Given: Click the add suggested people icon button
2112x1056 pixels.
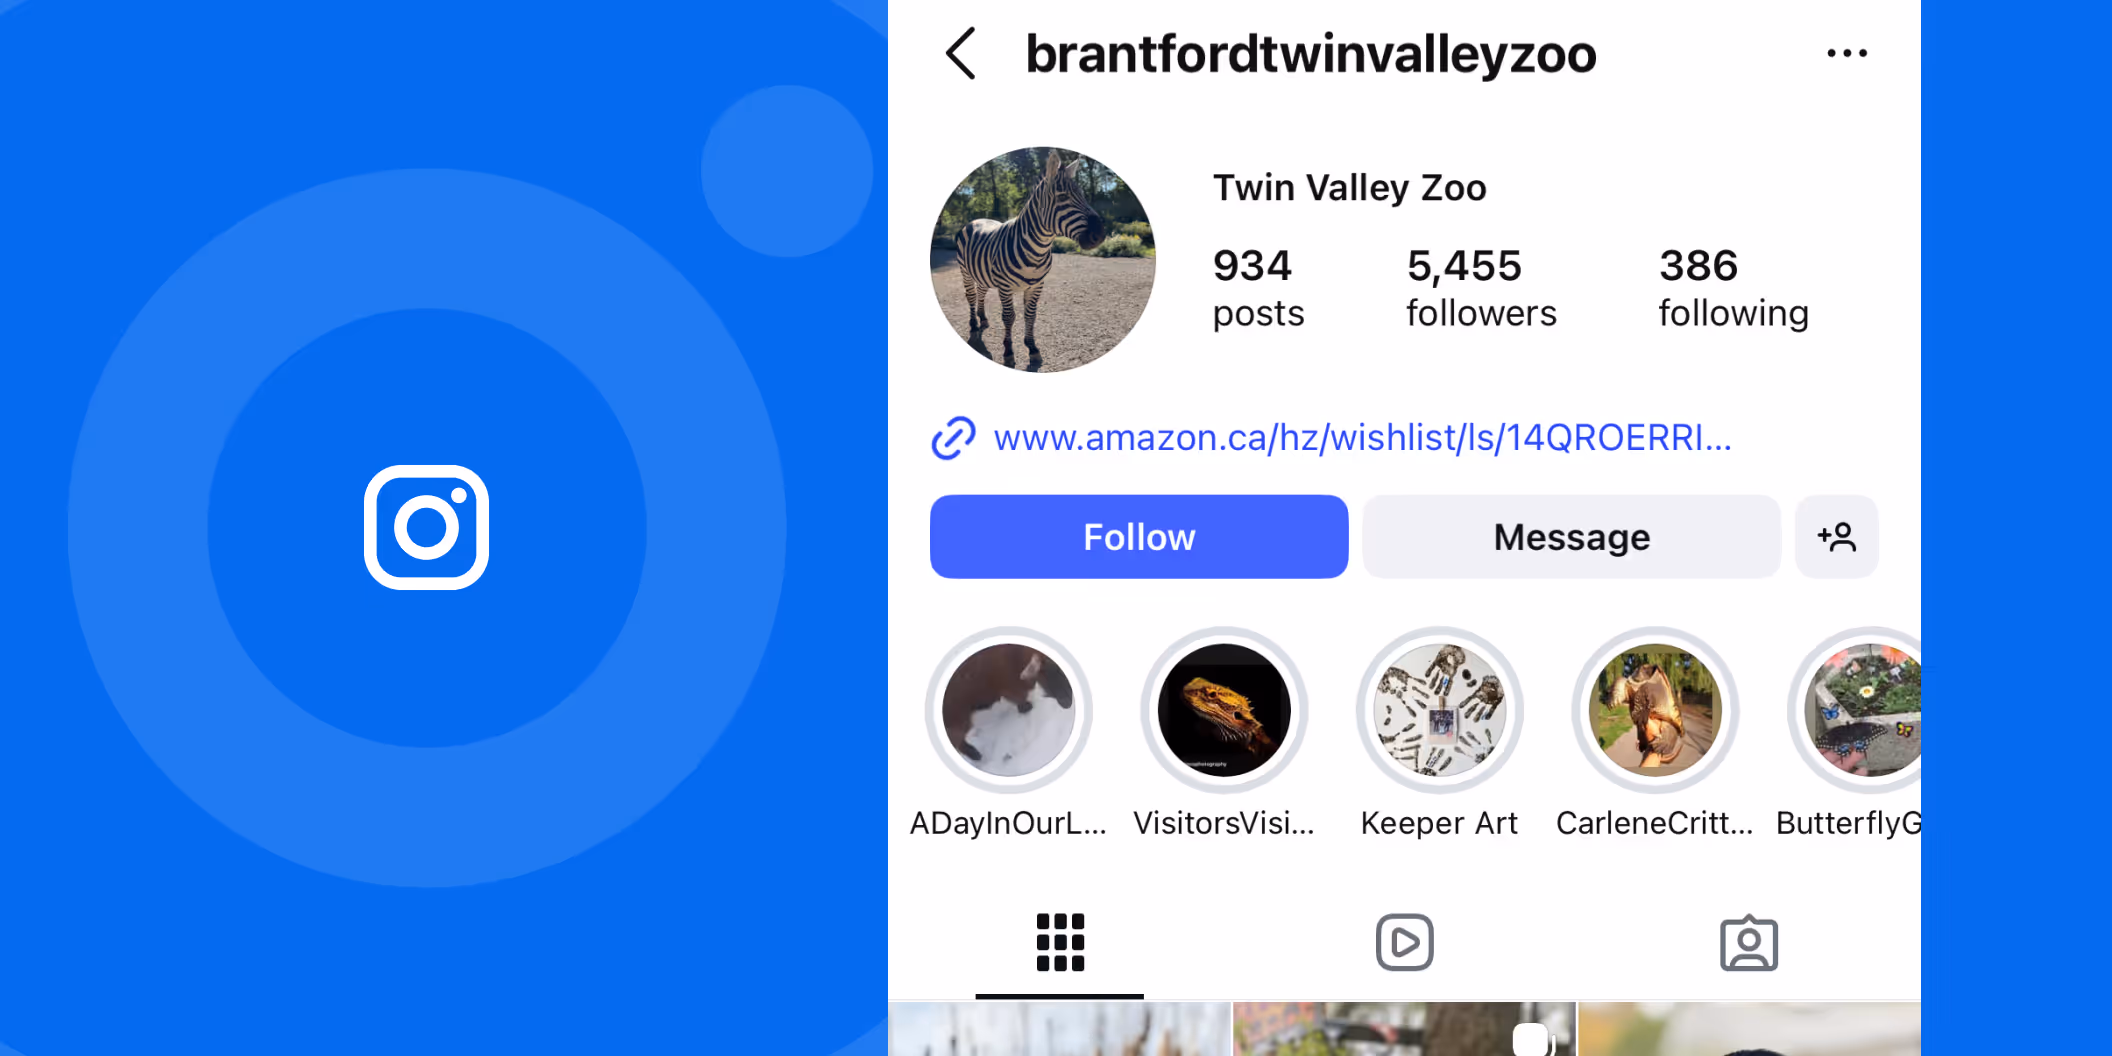Looking at the screenshot, I should 1836,537.
